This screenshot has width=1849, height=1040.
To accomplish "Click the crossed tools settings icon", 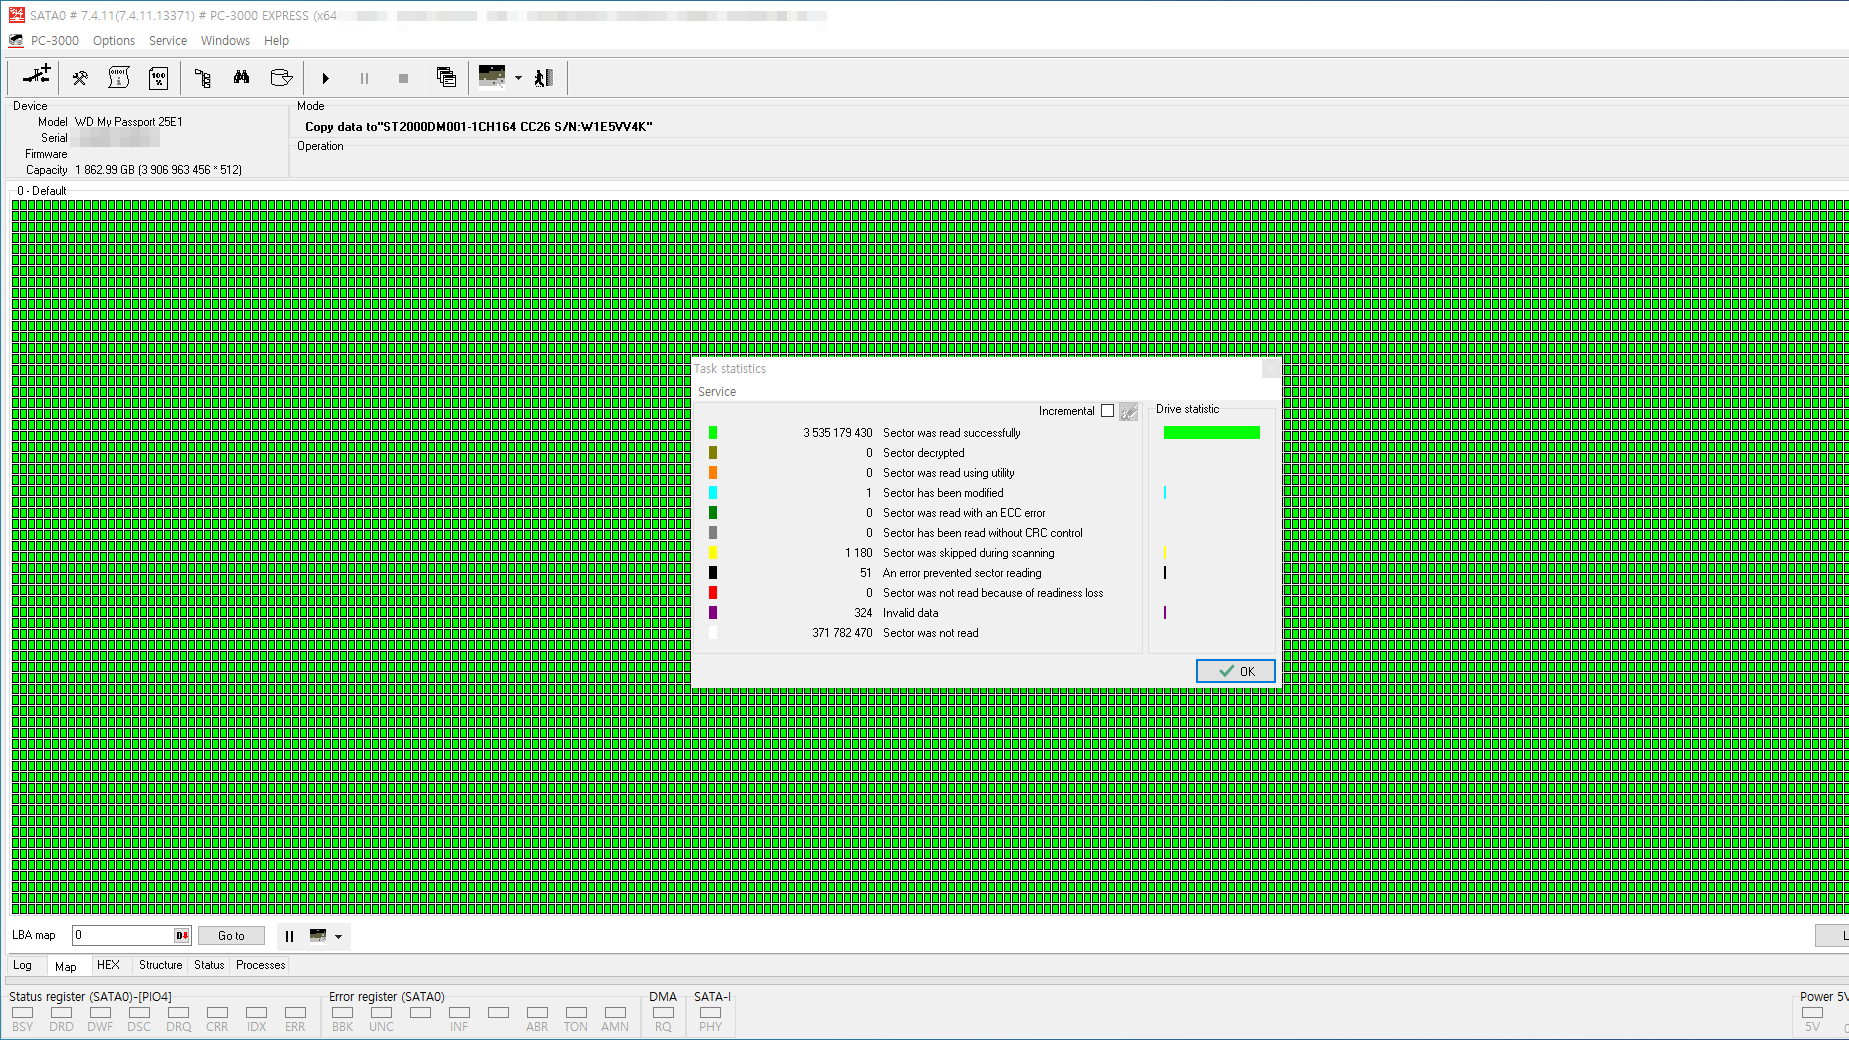I will [x=80, y=78].
